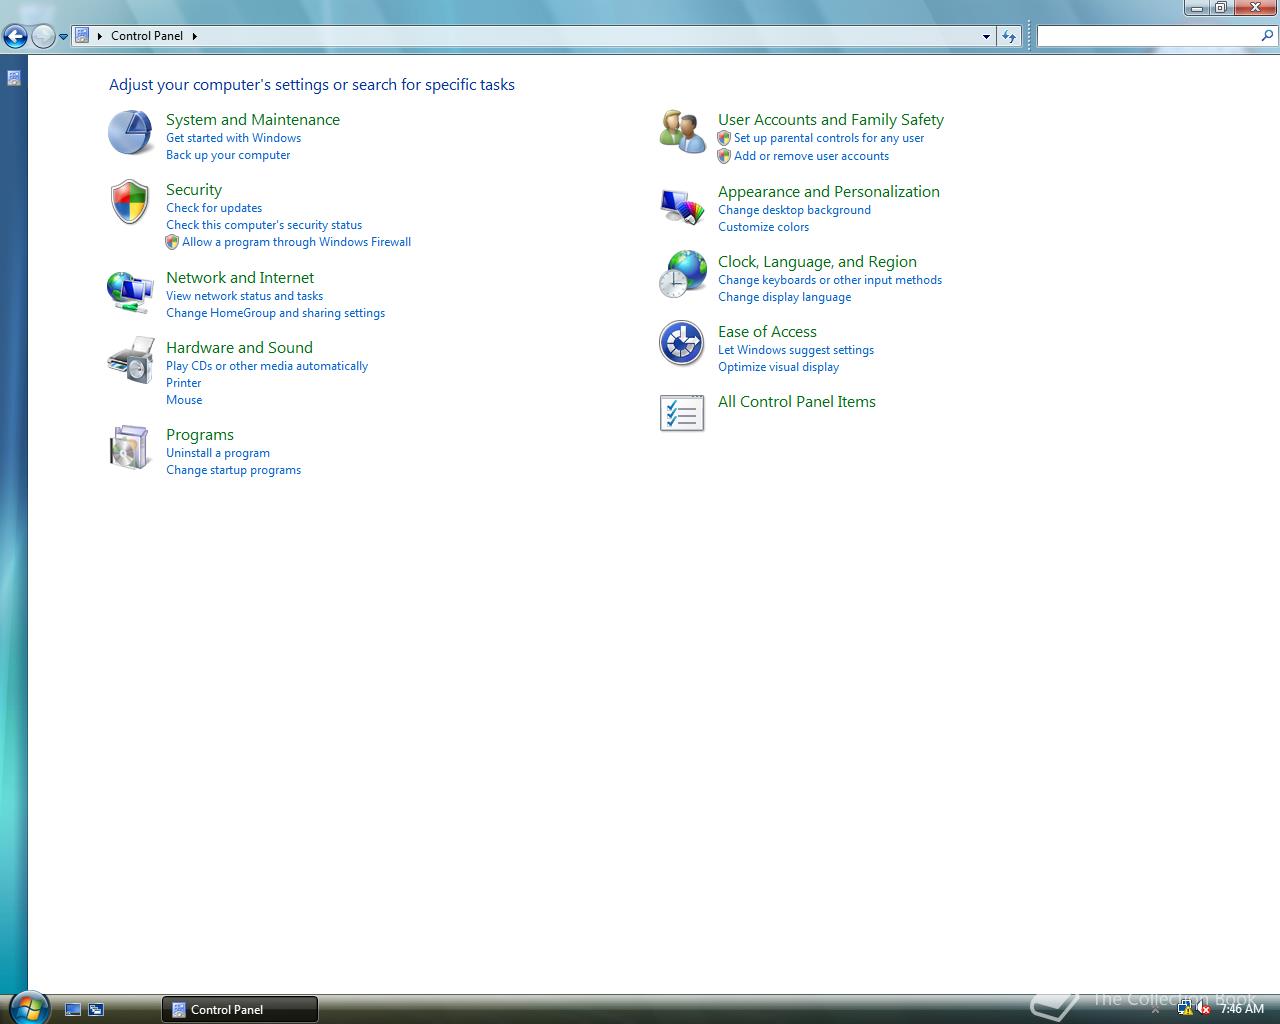Click the Forward arrow navigation button
Image resolution: width=1280 pixels, height=1024 pixels.
(43, 37)
